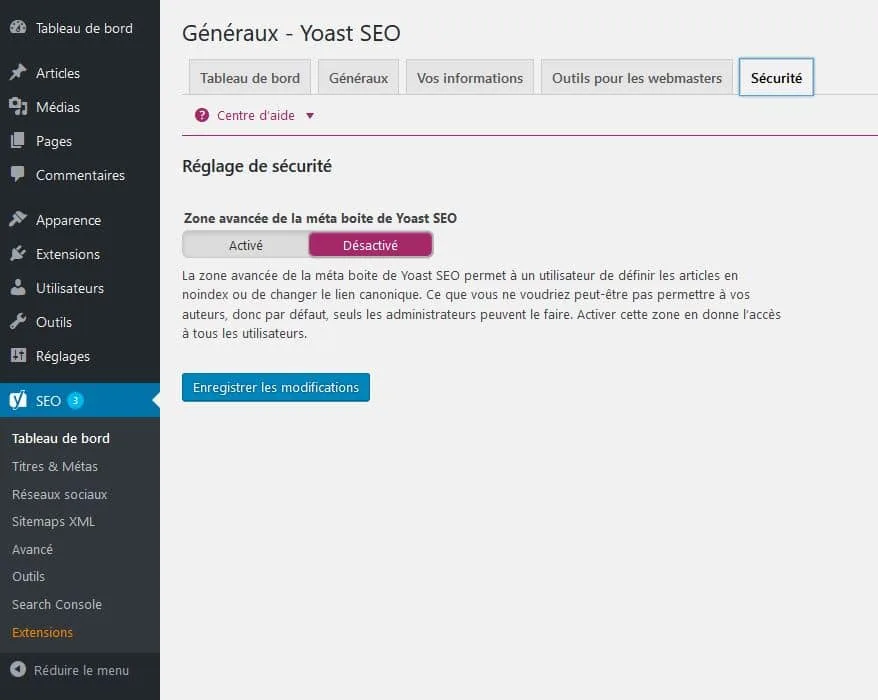The height and width of the screenshot is (700, 878).
Task: Click the Tableau de bord gauge icon
Action: 18,27
